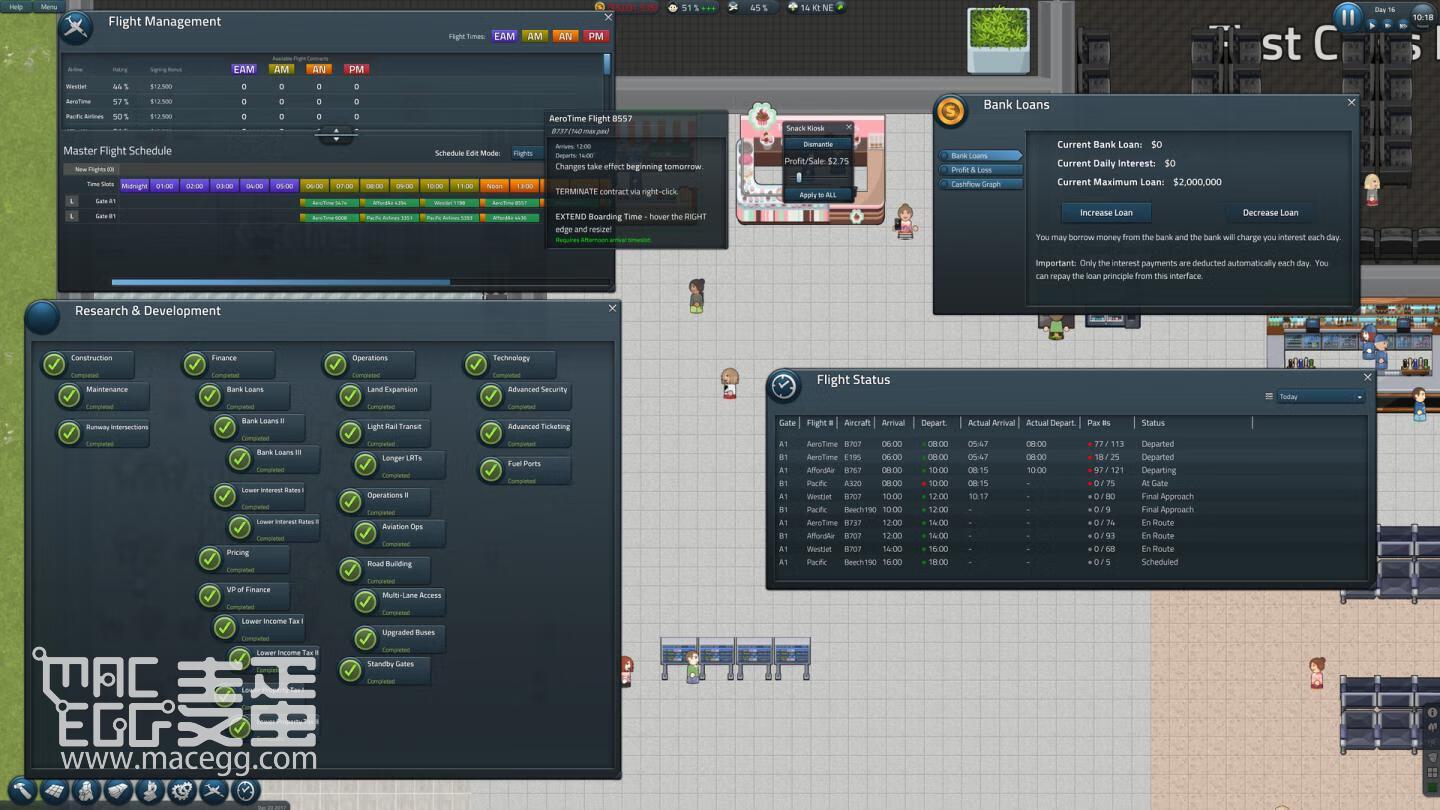The height and width of the screenshot is (810, 1440).
Task: Click the Flight Status clock header icon
Action: pos(784,386)
